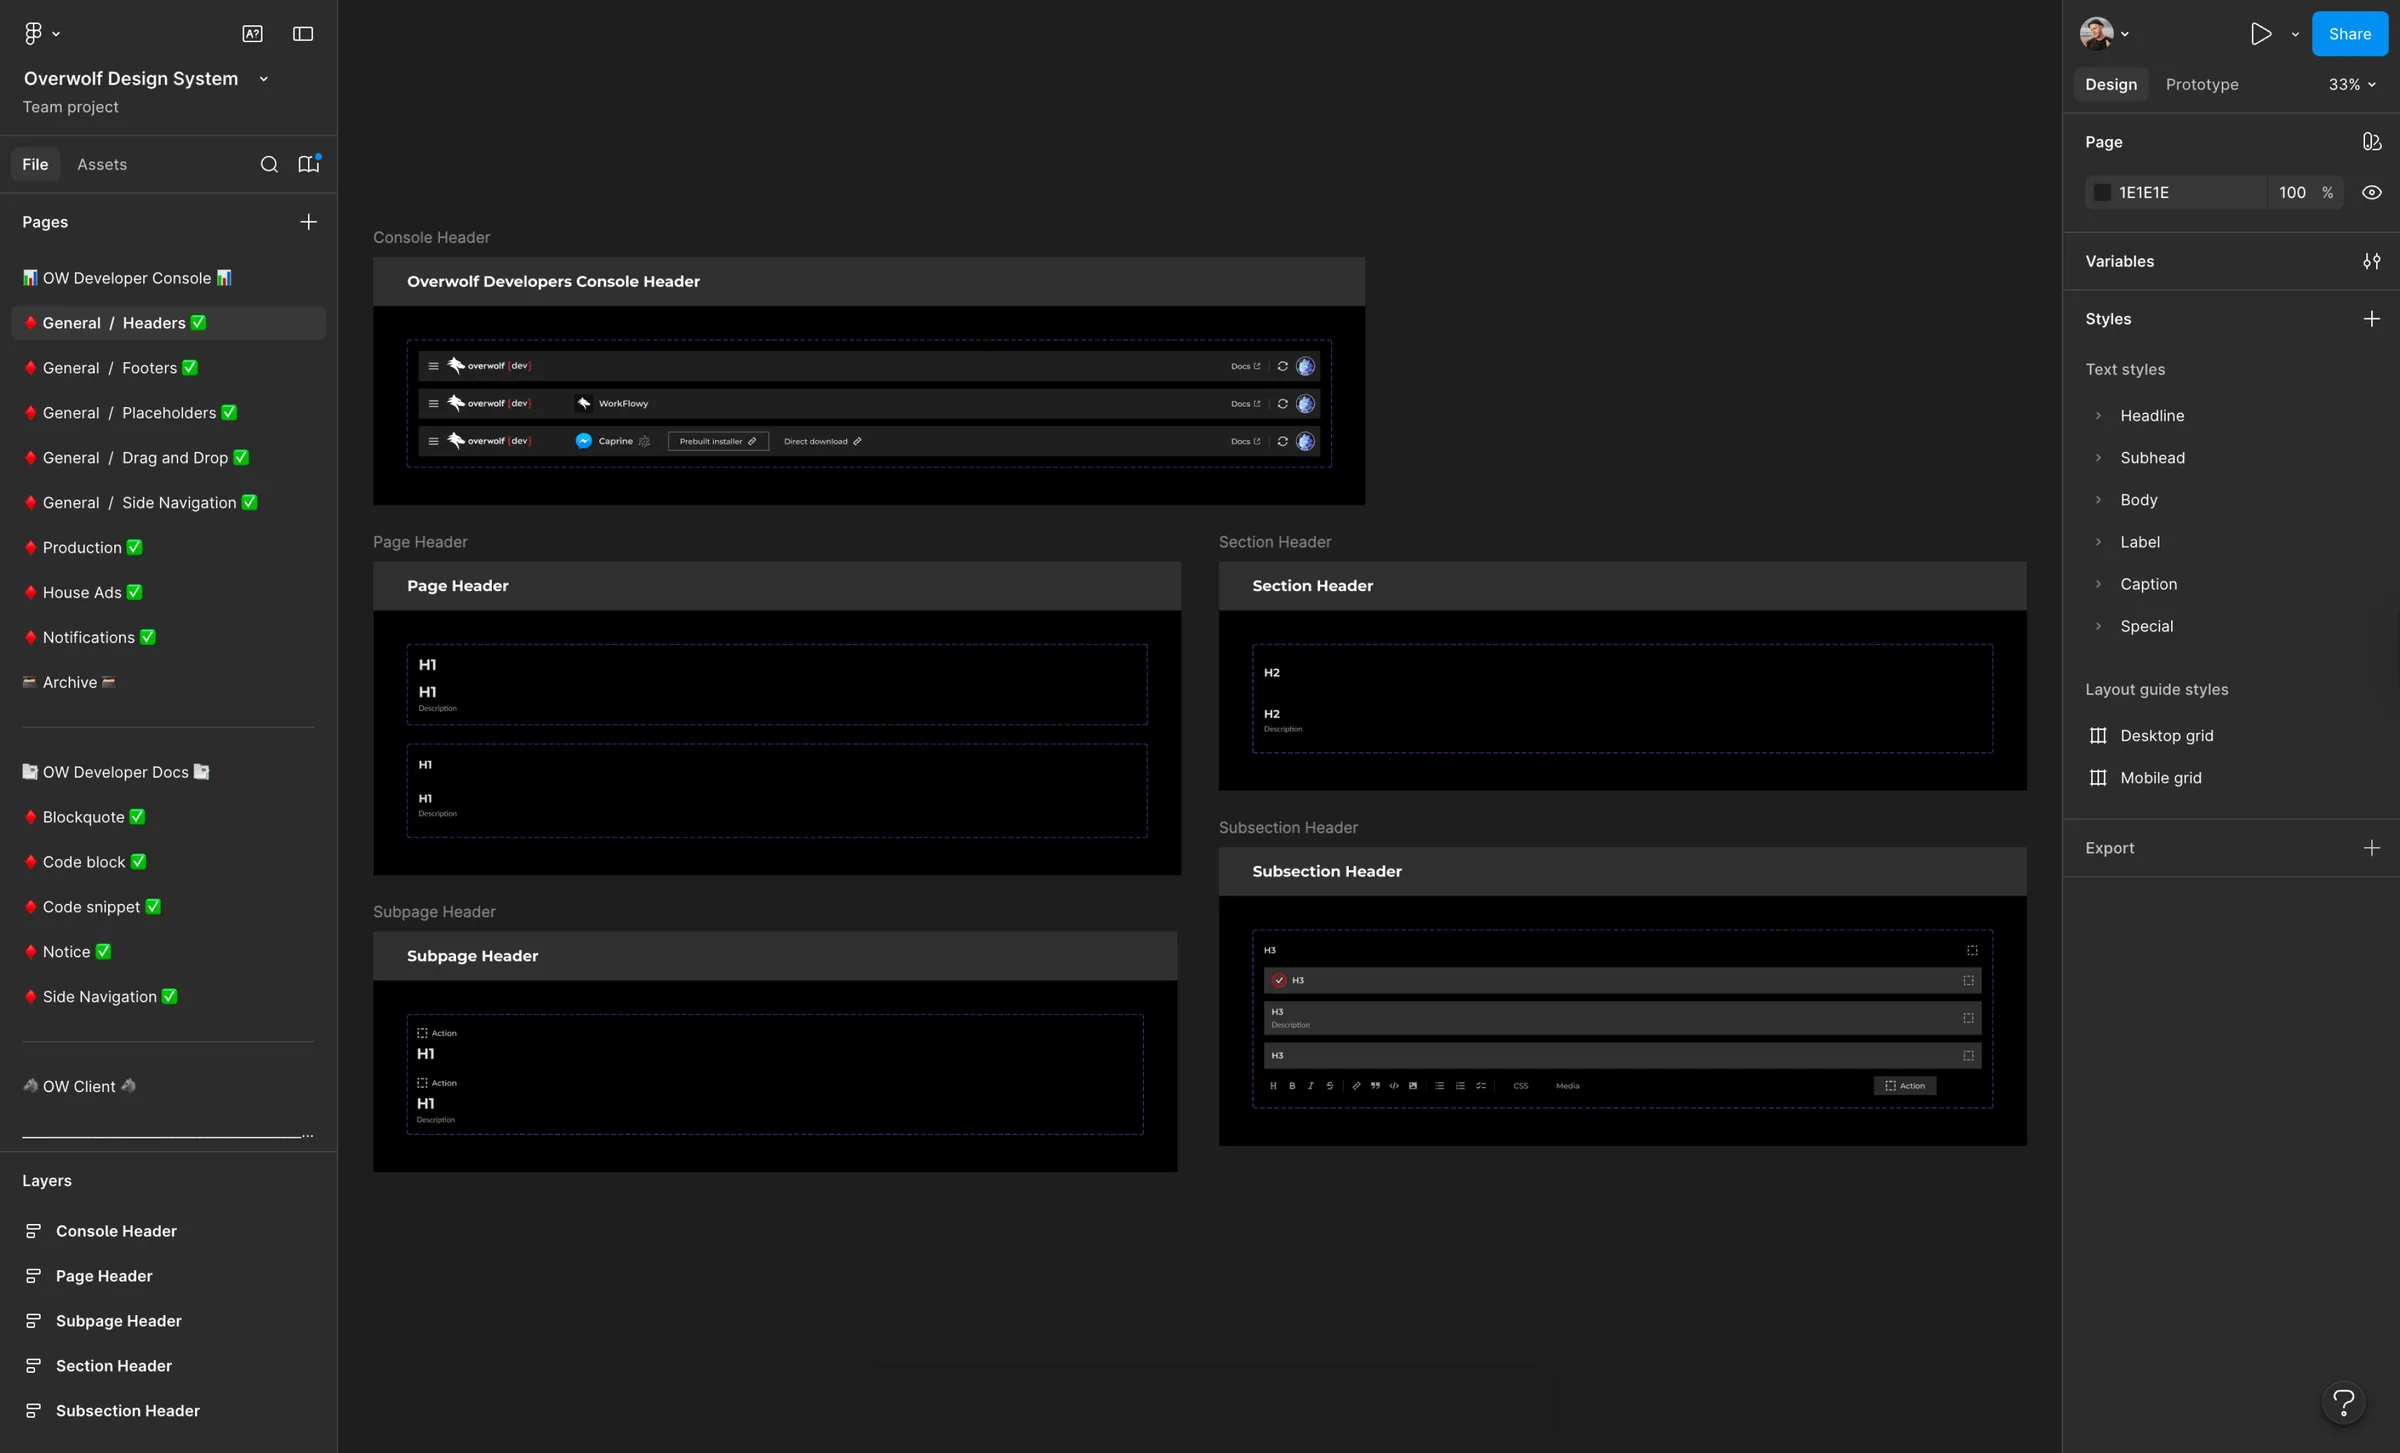This screenshot has width=2400, height=1453.
Task: Open Overwolf Design System file name dropdown
Action: coord(263,79)
